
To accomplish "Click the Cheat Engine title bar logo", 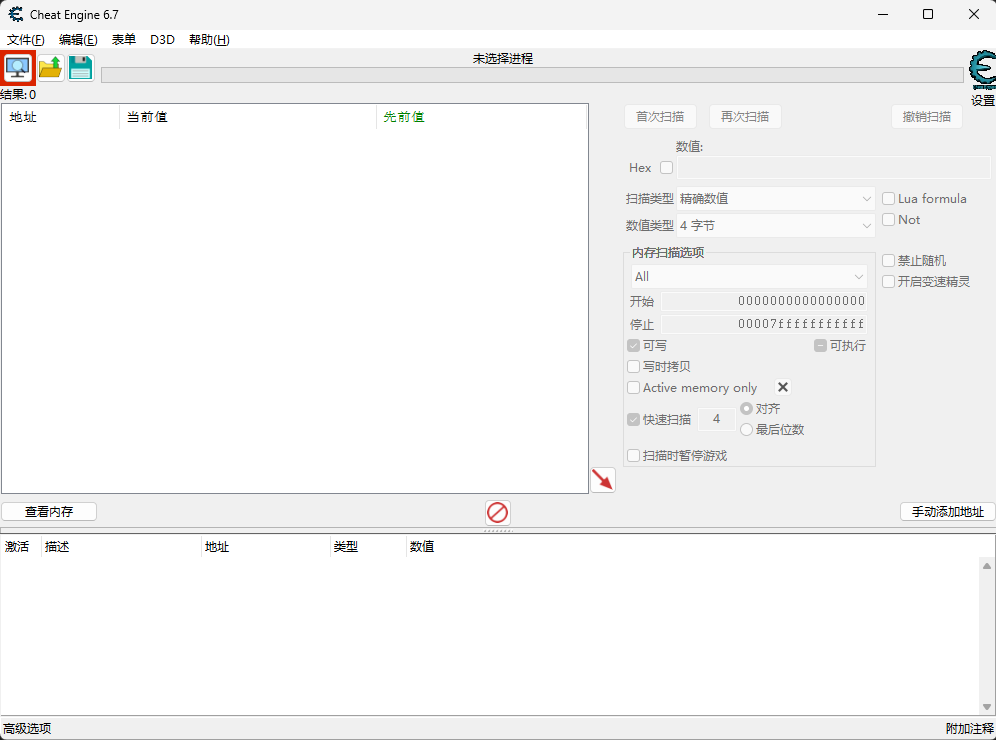I will [15, 14].
